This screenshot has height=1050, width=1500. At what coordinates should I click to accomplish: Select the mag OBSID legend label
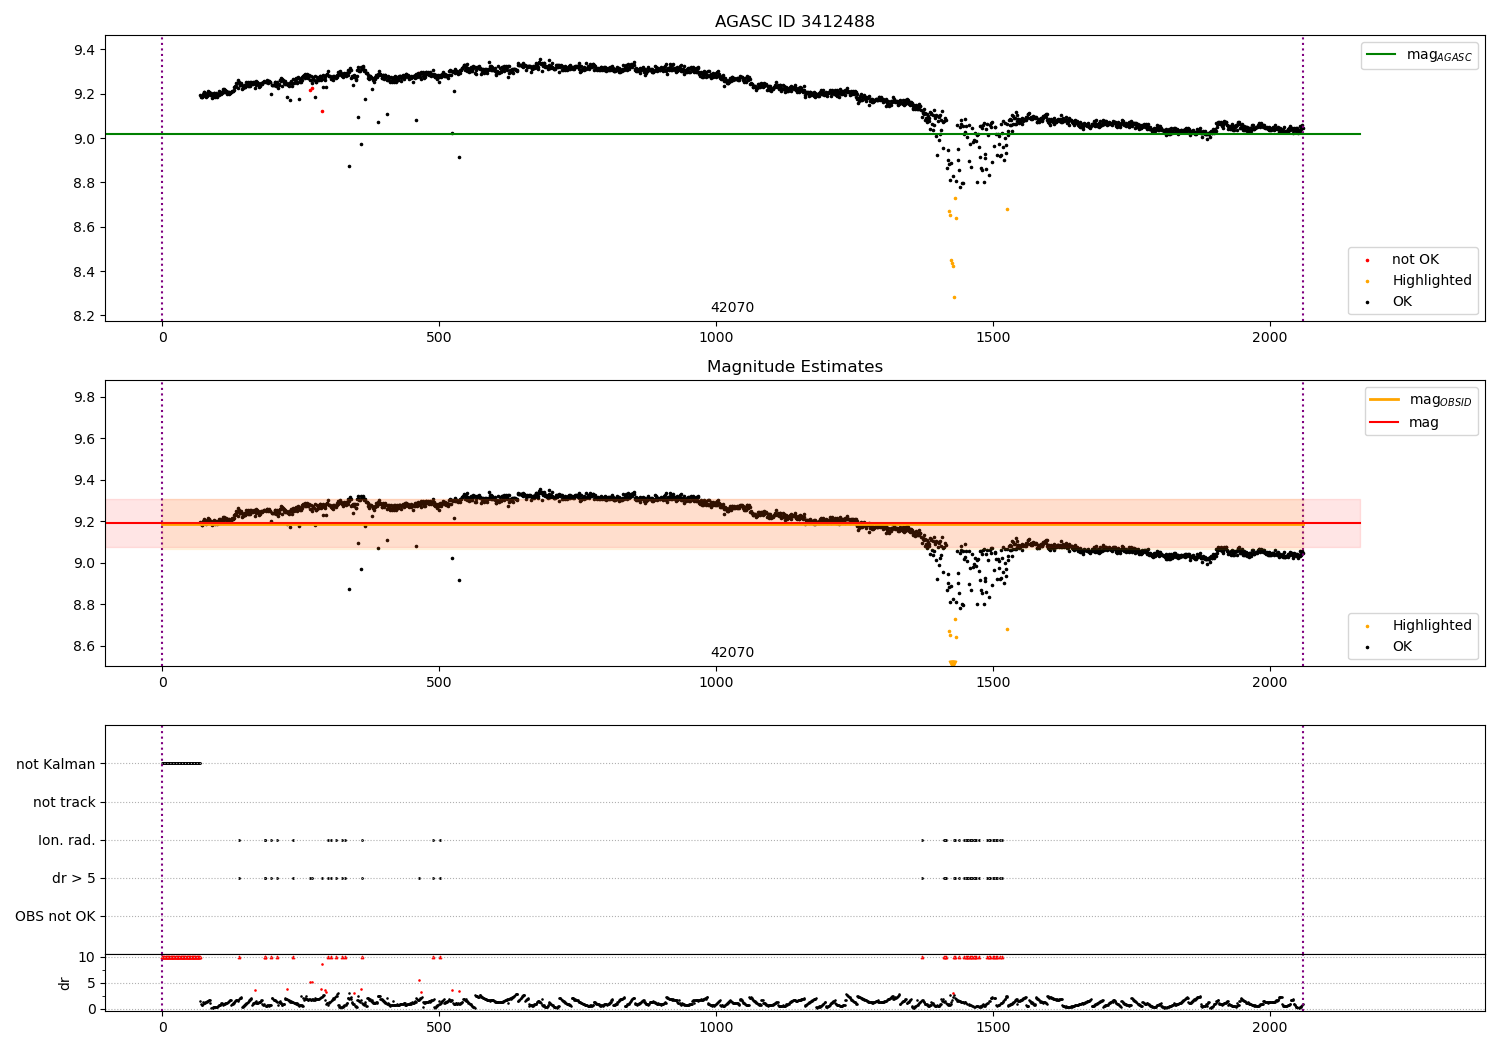(1440, 400)
